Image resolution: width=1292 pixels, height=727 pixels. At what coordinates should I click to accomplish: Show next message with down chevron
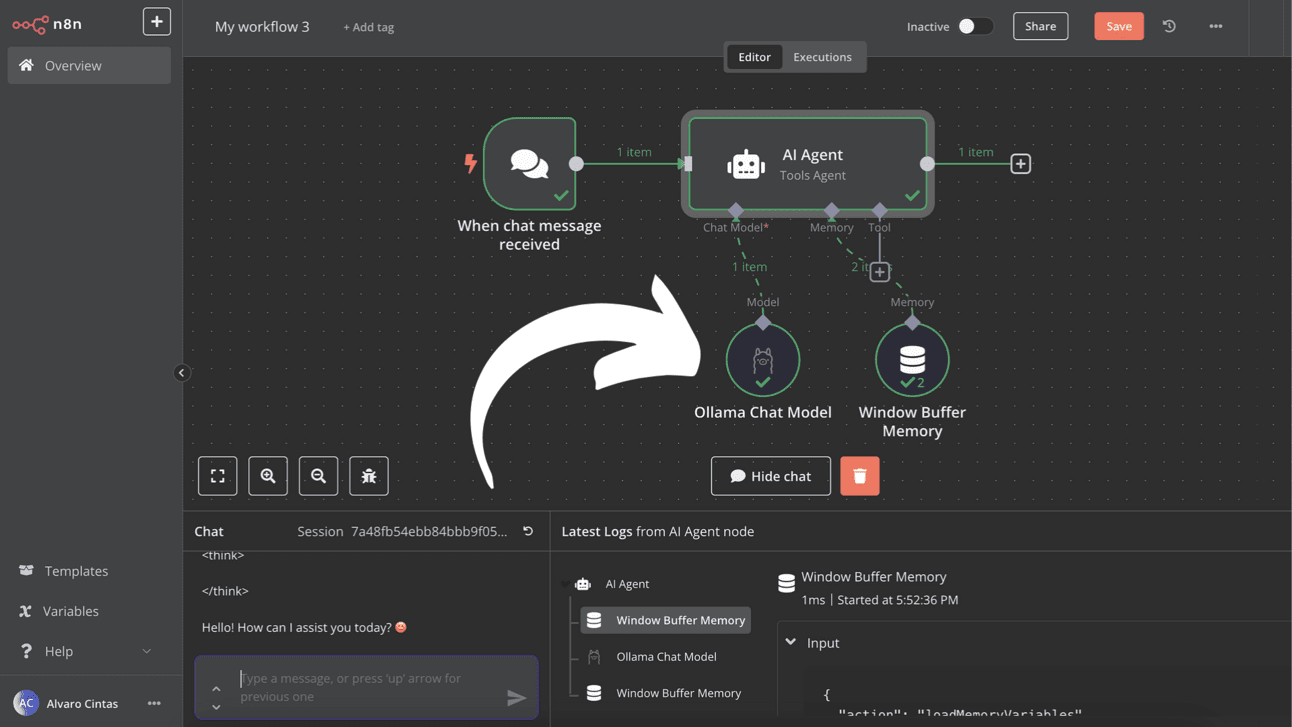pos(216,707)
